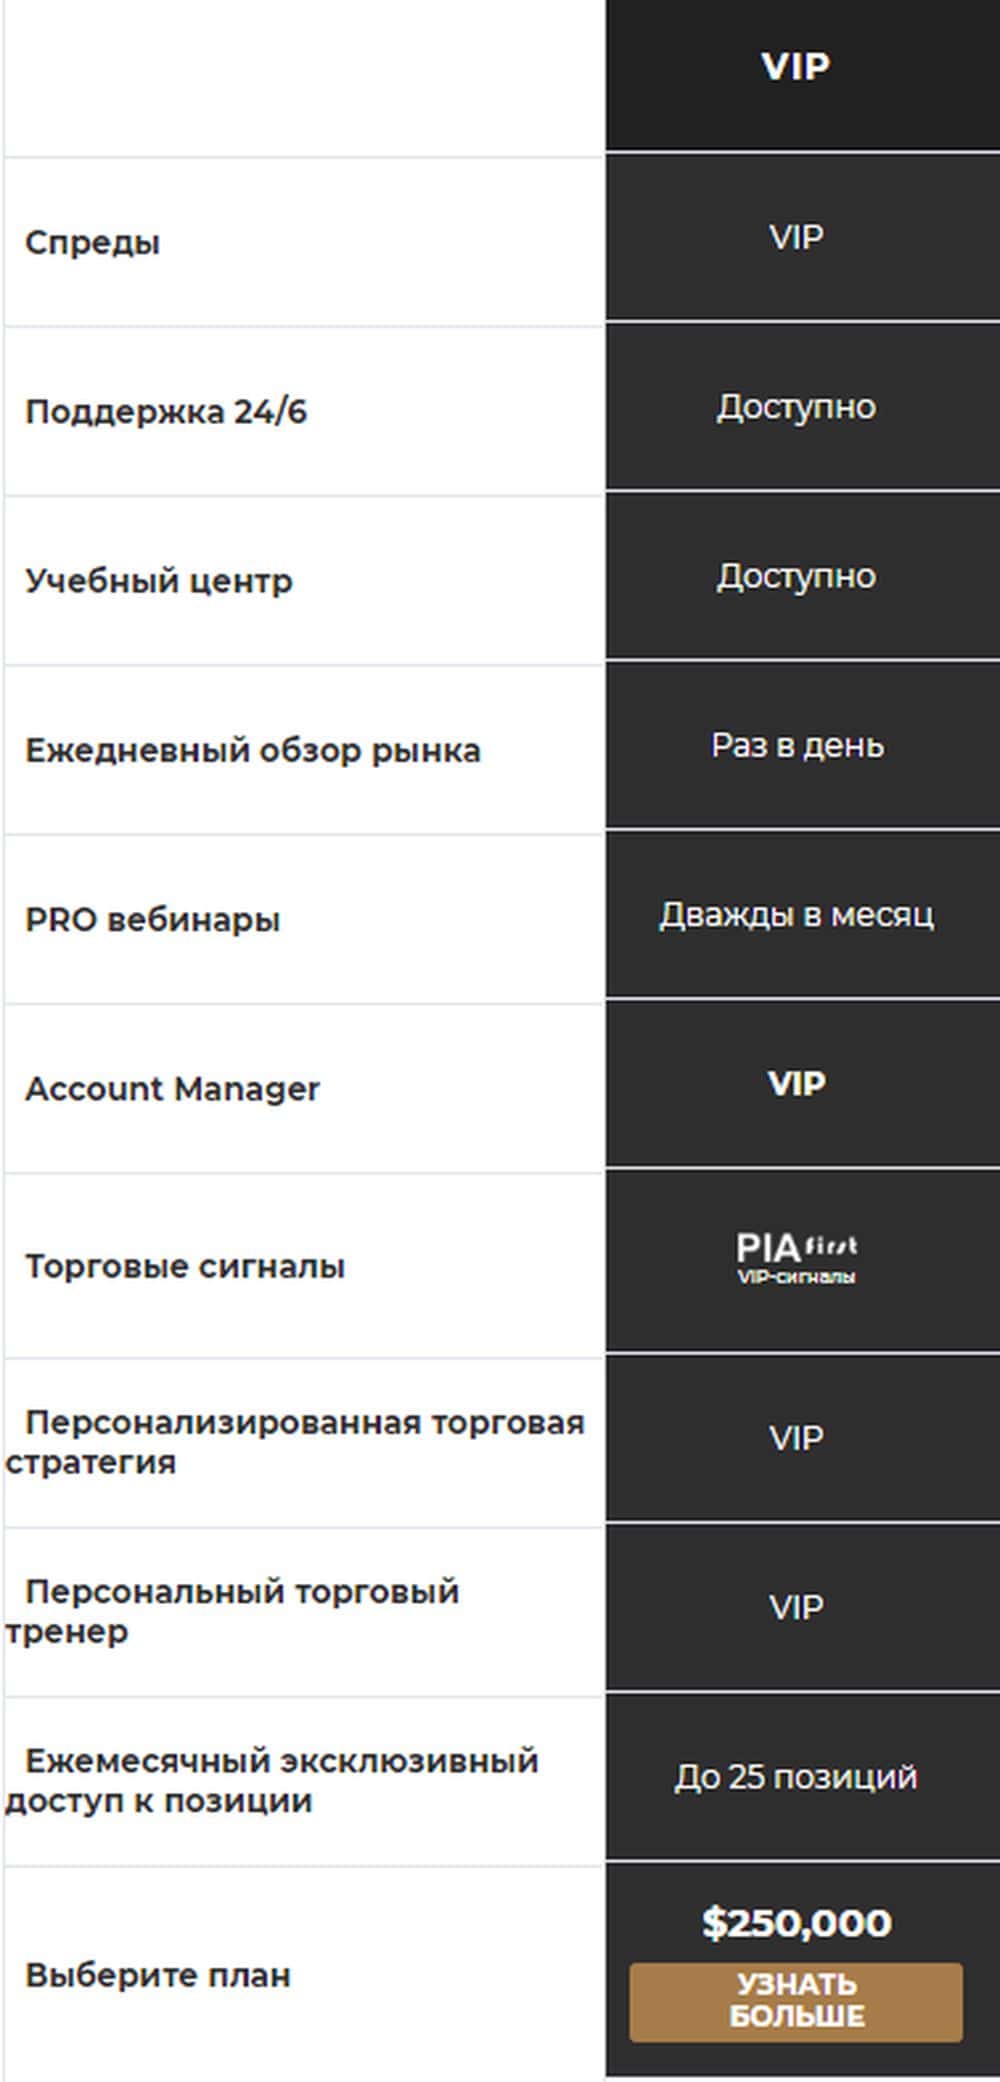Select the Поддержка 24/6 label
Screen dimensions: 1000x2082
[x=166, y=411]
